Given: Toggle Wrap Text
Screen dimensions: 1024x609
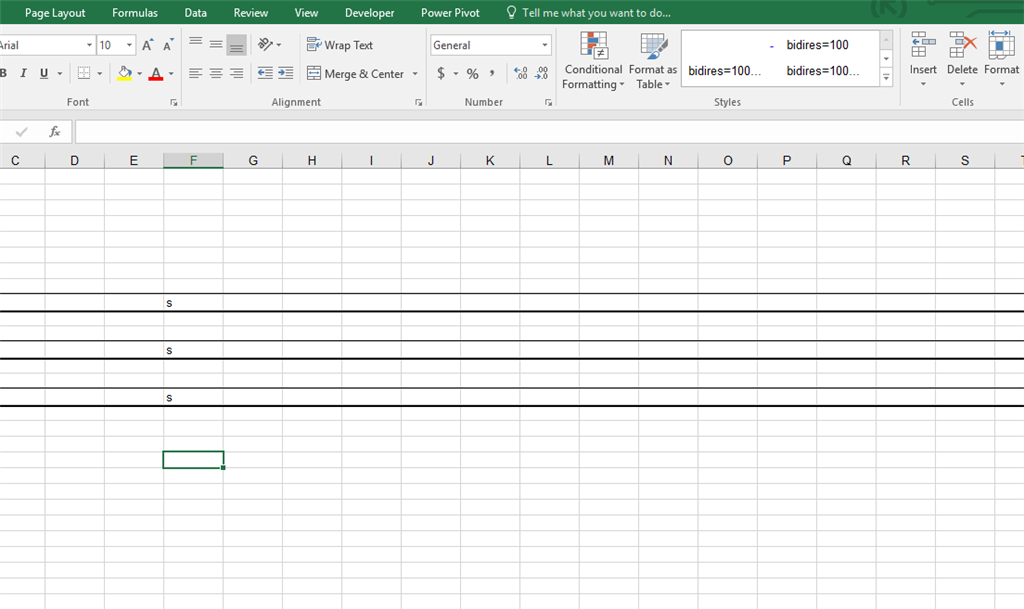Looking at the screenshot, I should click(340, 45).
